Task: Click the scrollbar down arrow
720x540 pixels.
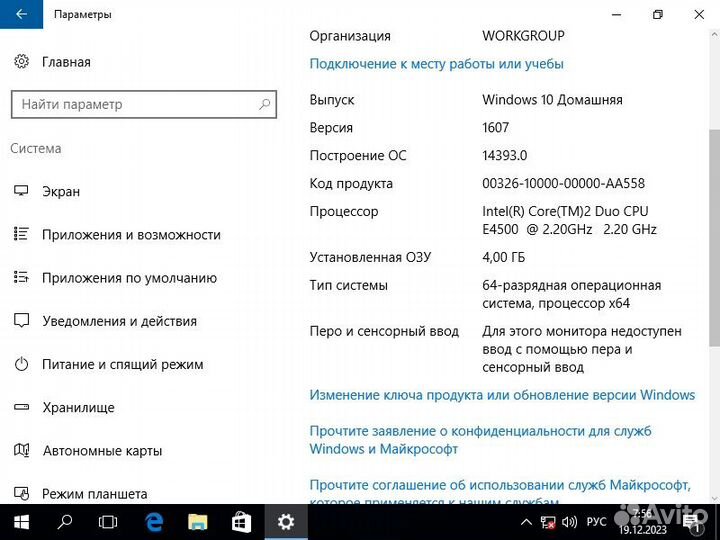Action: (x=714, y=498)
